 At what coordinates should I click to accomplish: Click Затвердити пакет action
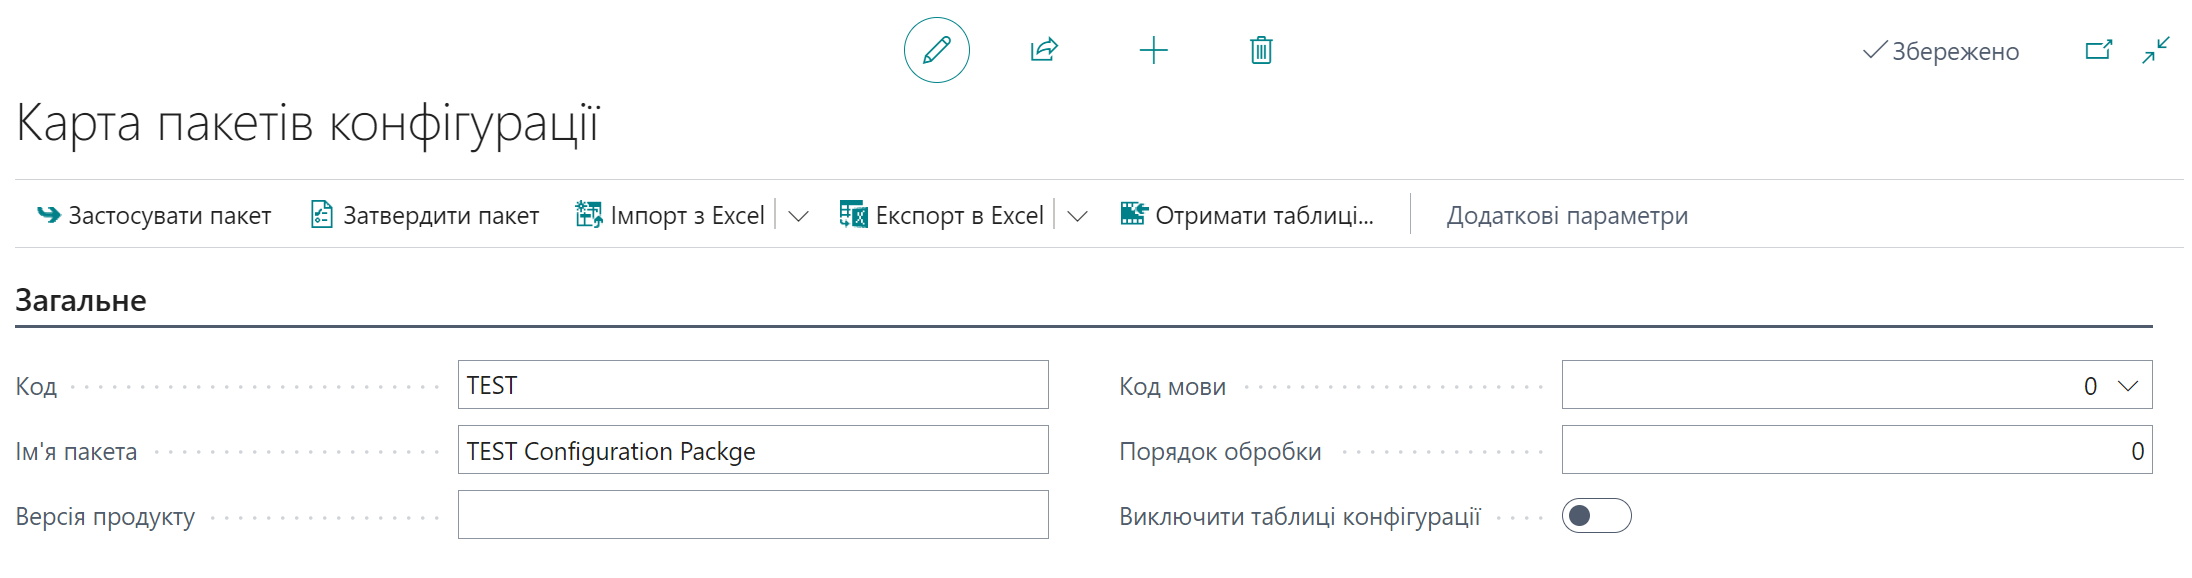(x=425, y=215)
